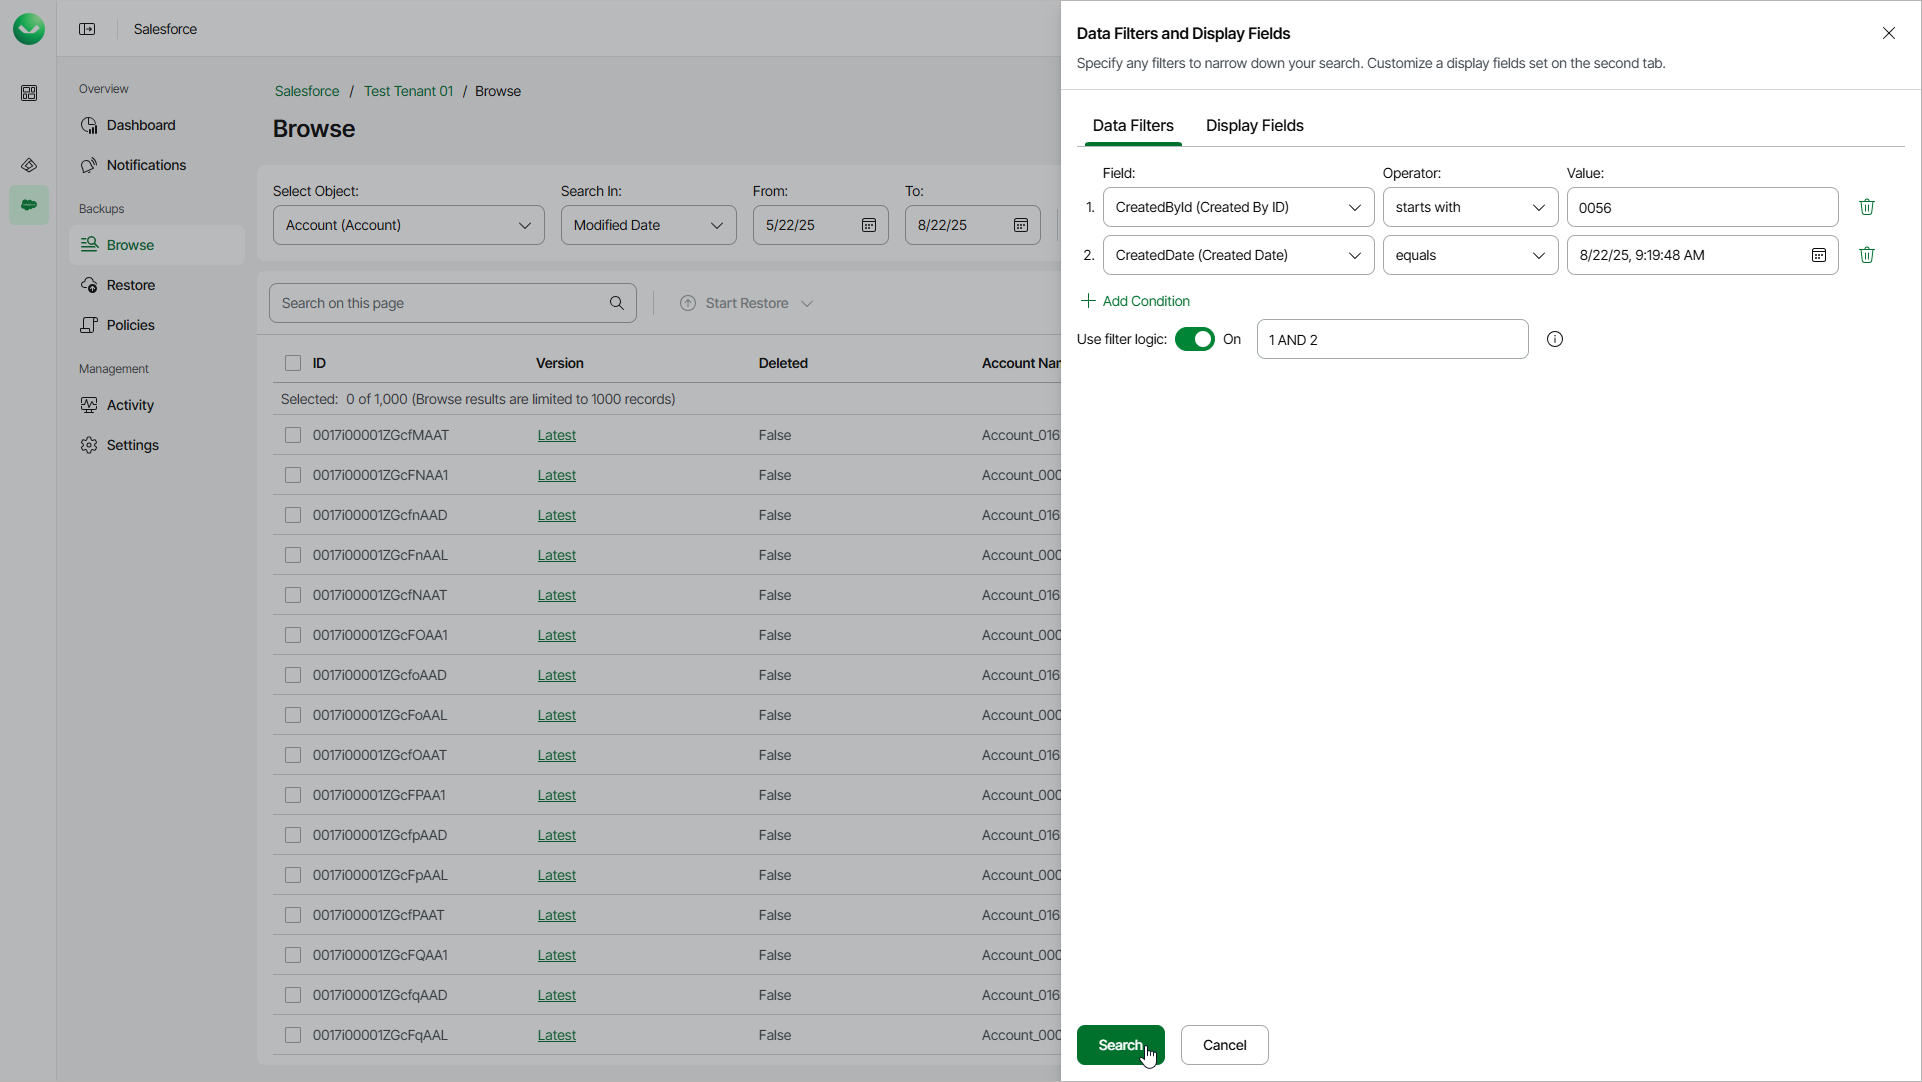Open Restore in the Backups sidebar
Image resolution: width=1922 pixels, height=1082 pixels.
pos(131,285)
